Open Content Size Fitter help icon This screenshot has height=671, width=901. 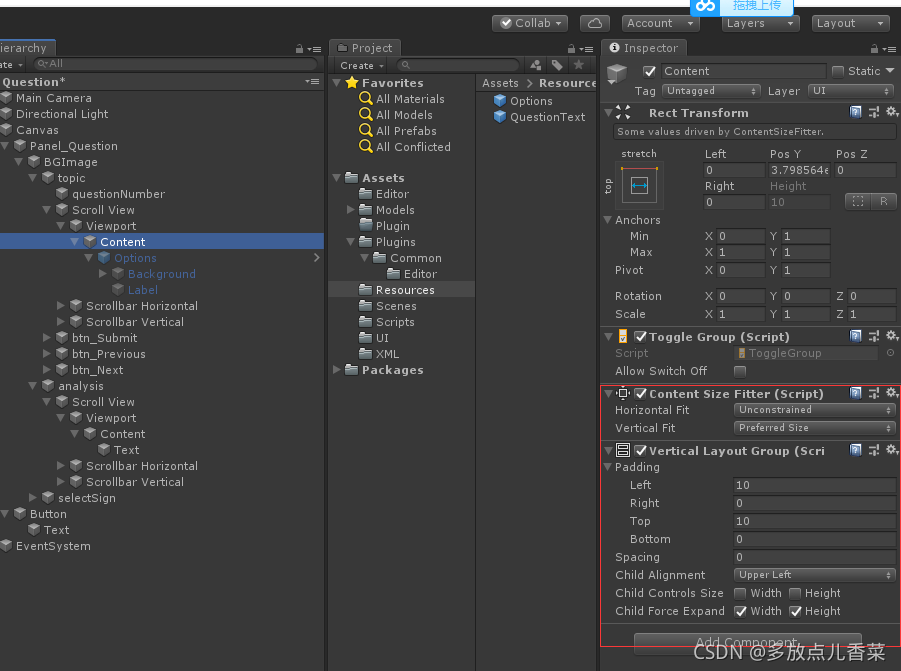(x=856, y=393)
